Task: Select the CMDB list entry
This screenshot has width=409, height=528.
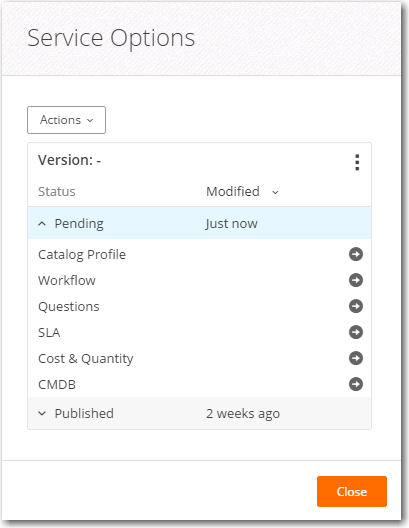Action: 57,385
